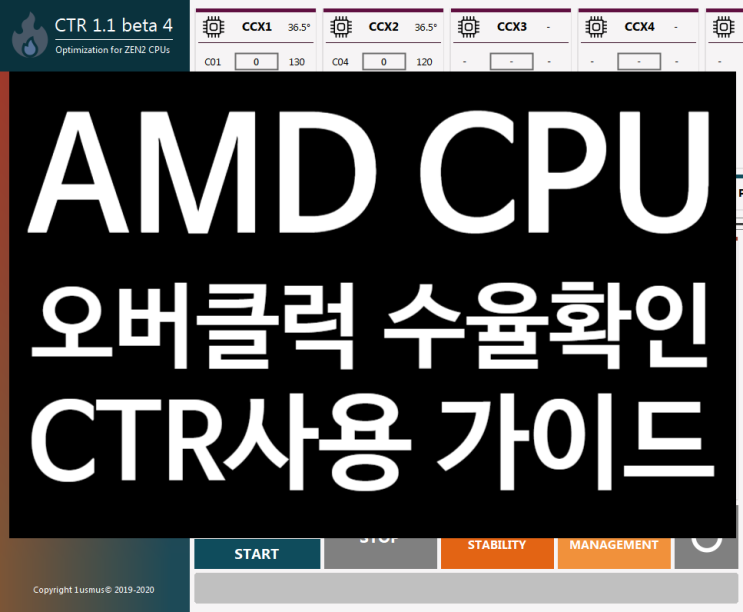Click CCX1 temperature 36.5° reading

click(x=299, y=27)
